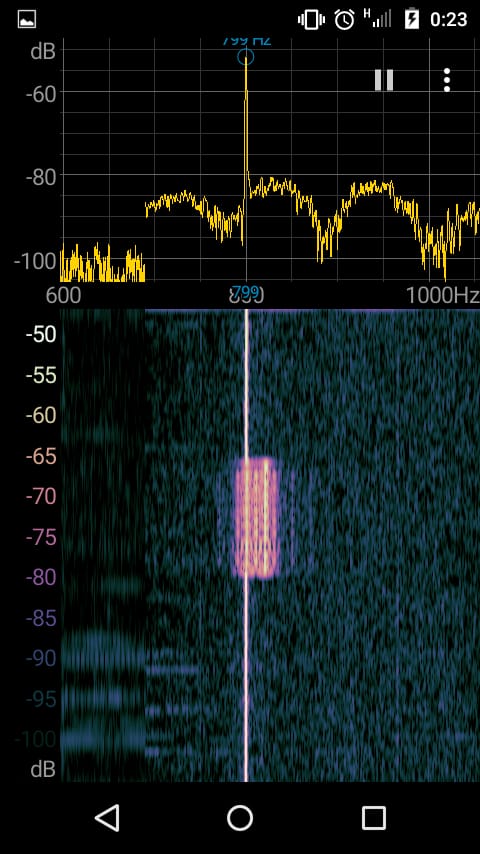Tap the vibrate mode status icon
Screen dimensions: 480x854
click(x=311, y=20)
